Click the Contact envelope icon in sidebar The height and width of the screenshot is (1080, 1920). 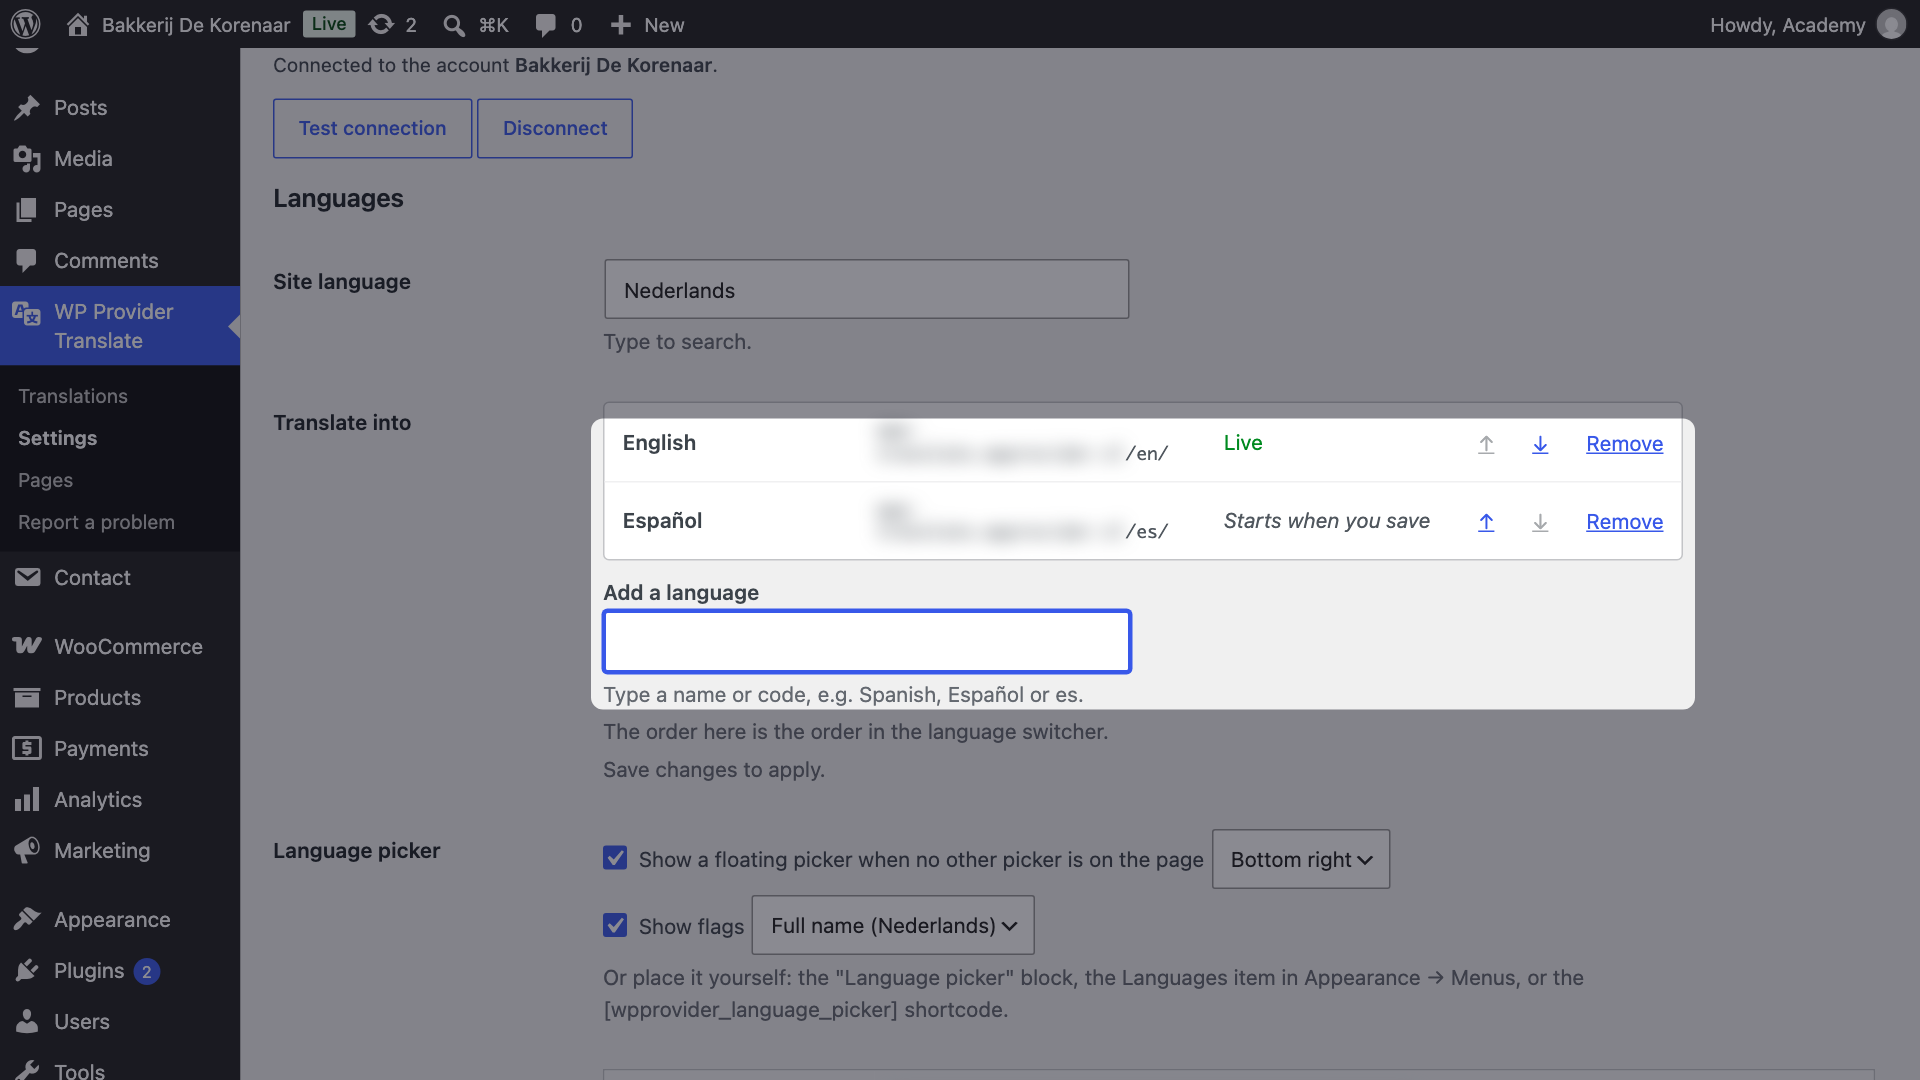pyautogui.click(x=27, y=577)
